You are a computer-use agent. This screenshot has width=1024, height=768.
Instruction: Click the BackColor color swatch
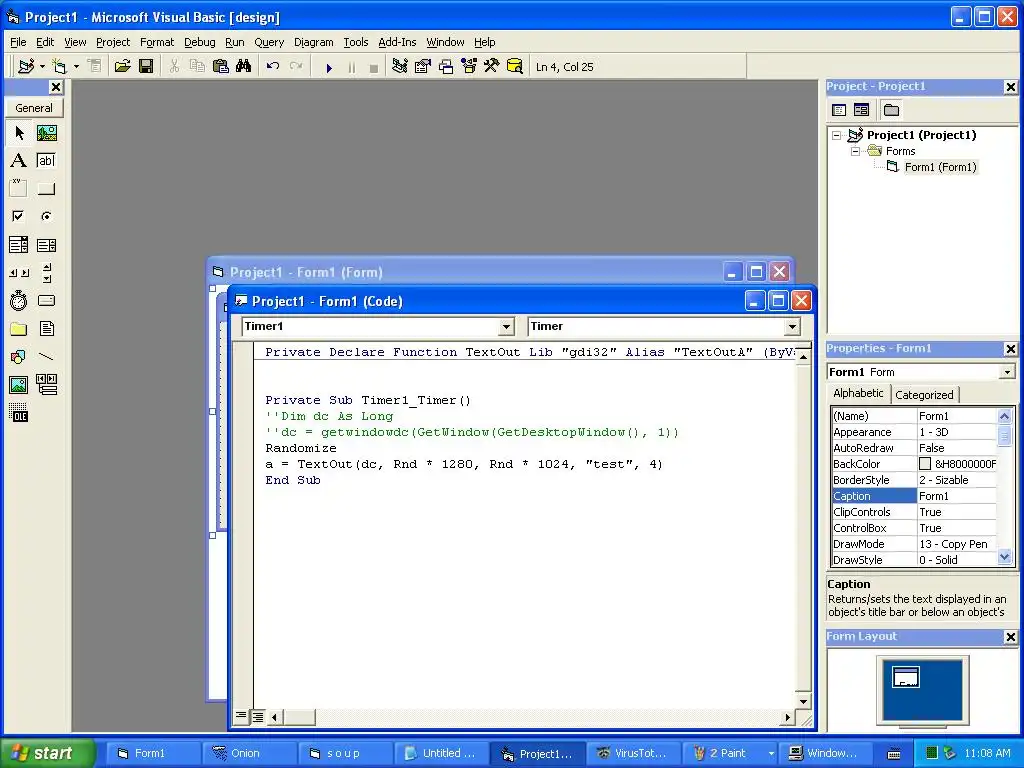pyautogui.click(x=925, y=464)
